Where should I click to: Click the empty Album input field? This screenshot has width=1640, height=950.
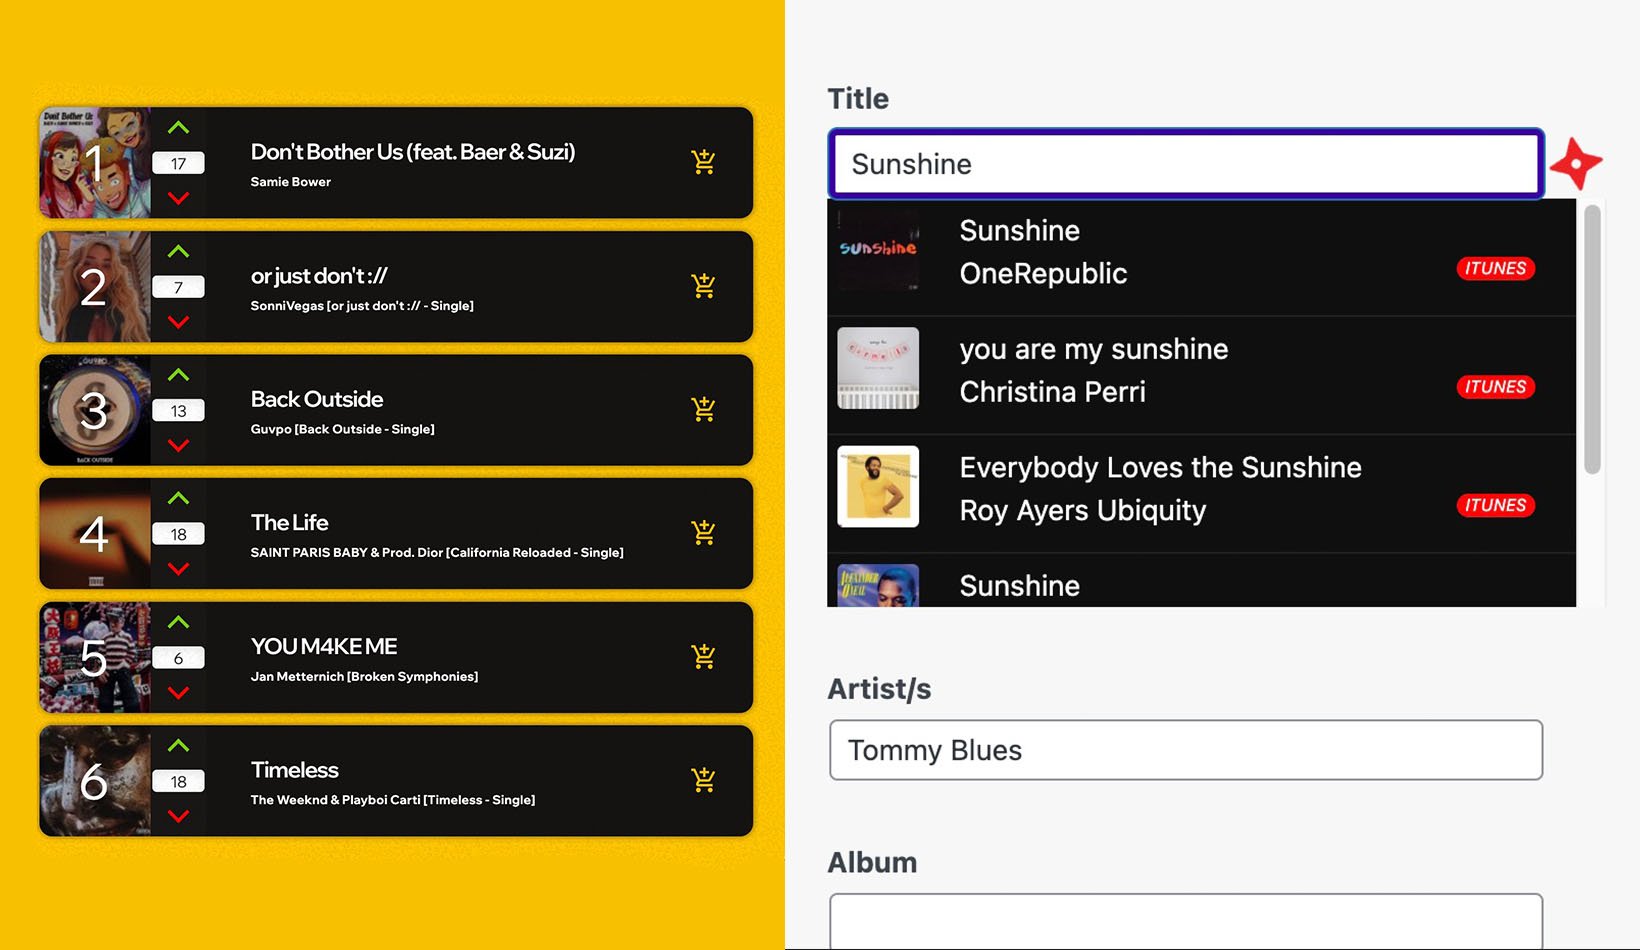point(1185,920)
